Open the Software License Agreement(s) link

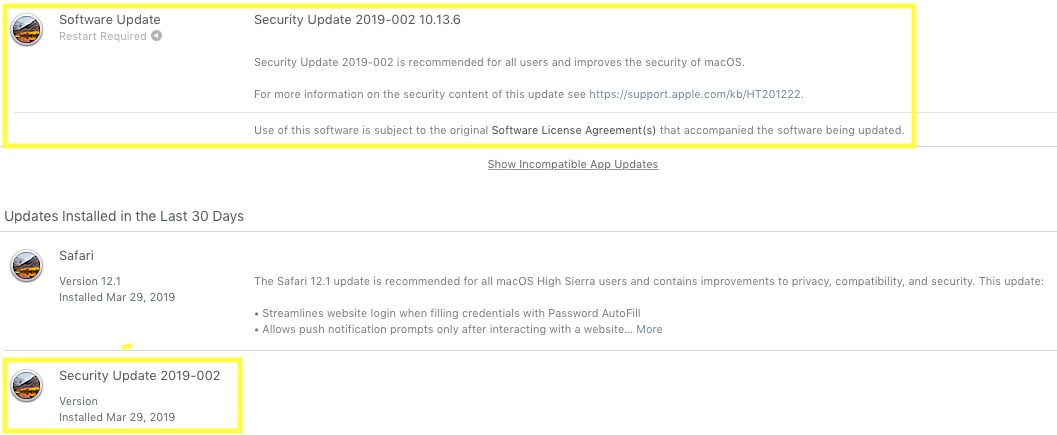(573, 130)
